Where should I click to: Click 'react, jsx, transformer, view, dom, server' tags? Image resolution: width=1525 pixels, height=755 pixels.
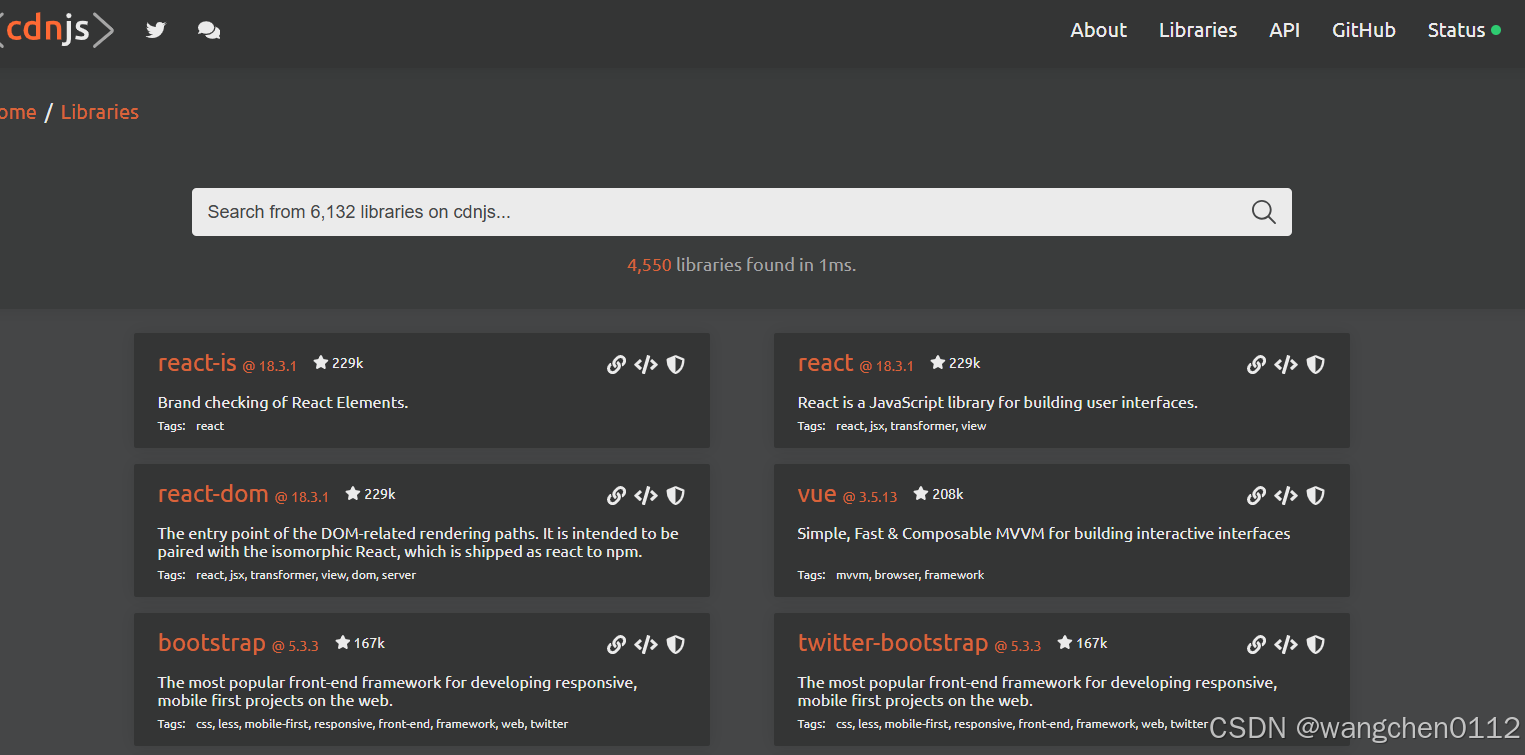(x=306, y=575)
